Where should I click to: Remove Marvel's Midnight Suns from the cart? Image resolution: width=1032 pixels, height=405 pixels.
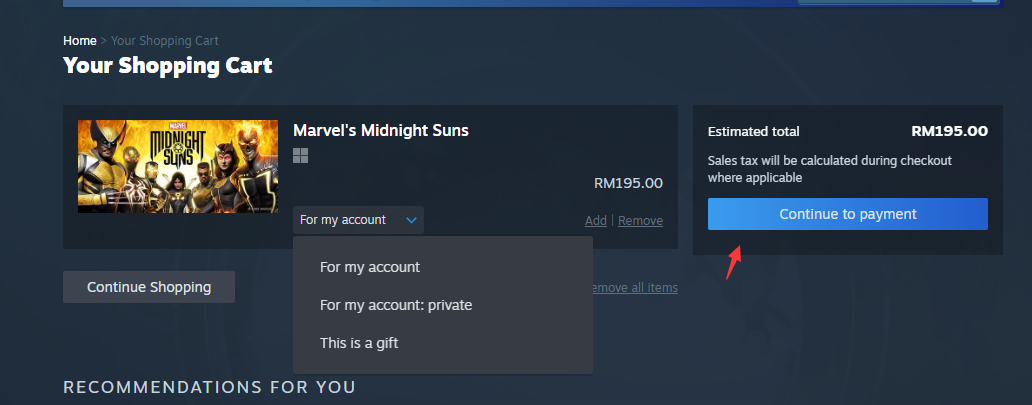point(640,221)
